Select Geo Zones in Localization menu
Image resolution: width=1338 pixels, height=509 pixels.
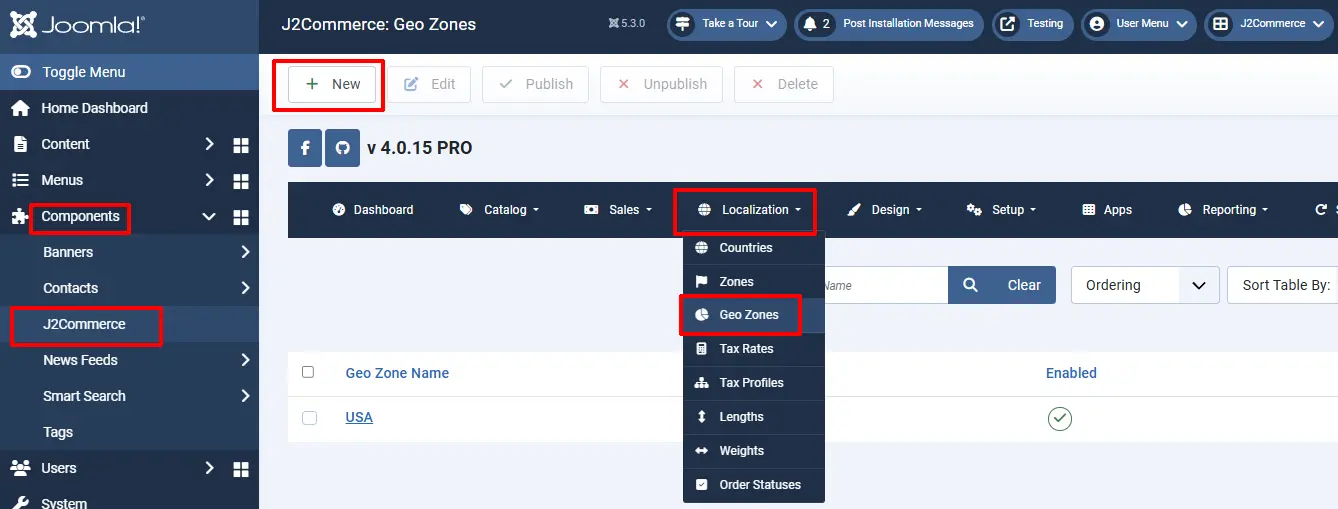coord(754,315)
